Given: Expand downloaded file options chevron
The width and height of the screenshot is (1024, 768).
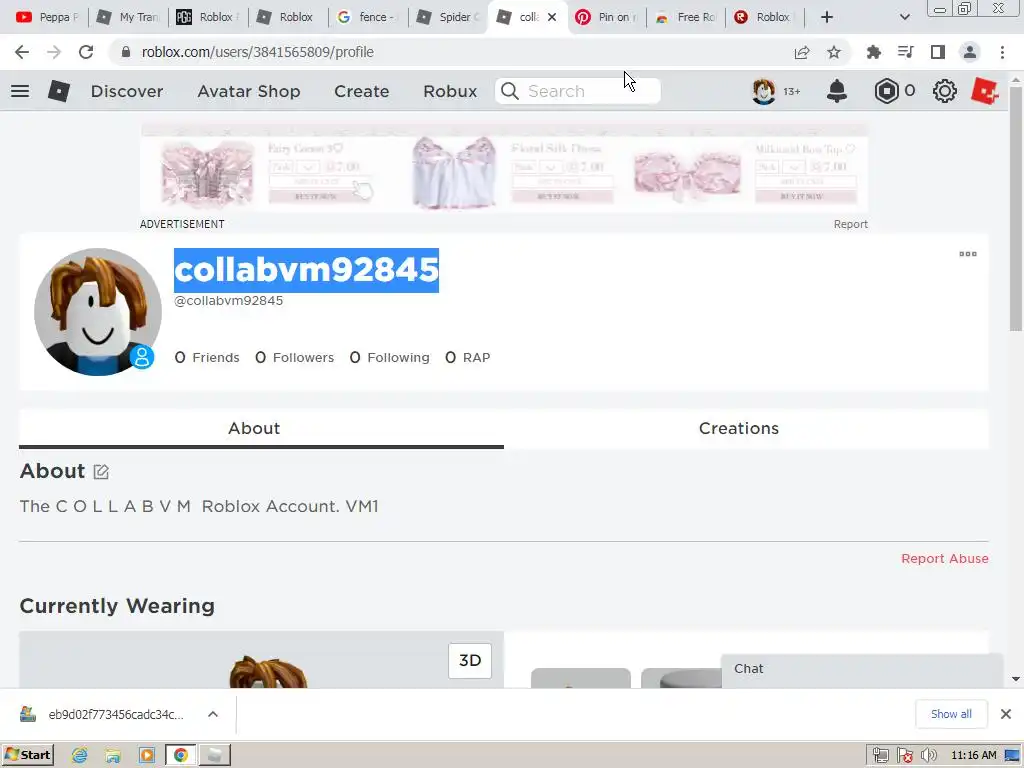Looking at the screenshot, I should tap(213, 714).
